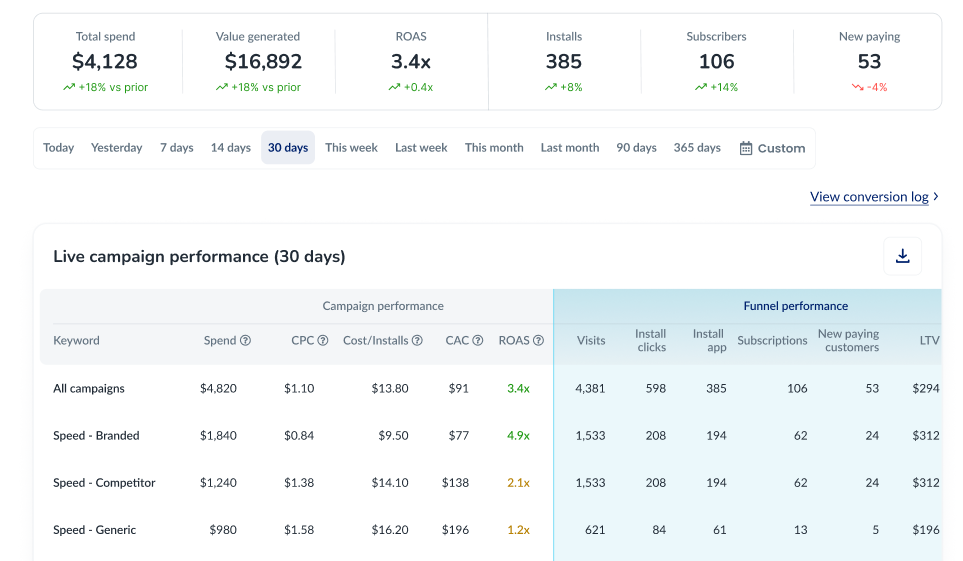Open the ROAS column help icon
The height and width of the screenshot is (561, 963).
click(x=538, y=340)
